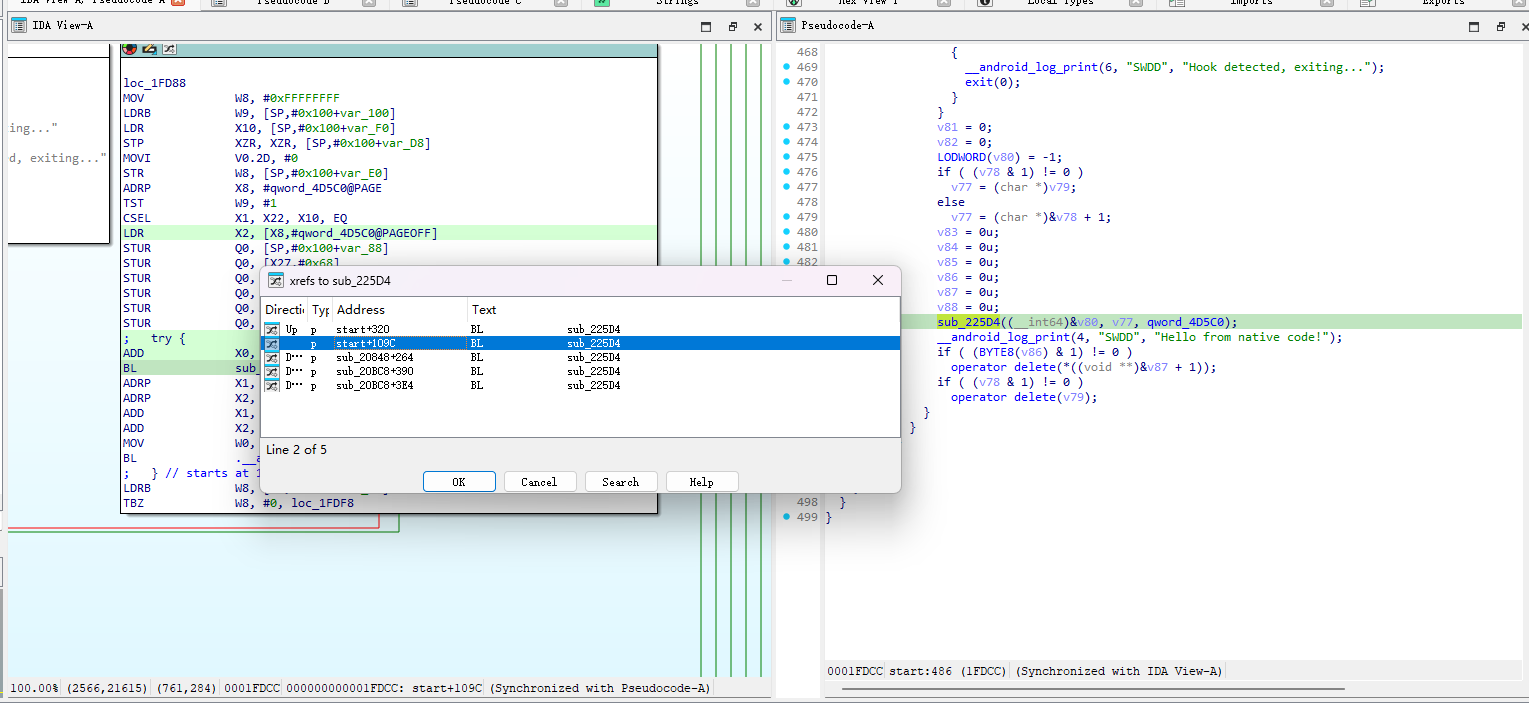Viewport: 1529px width, 703px height.
Task: Toggle breakpoint dot on pseudocode line 477
Action: coord(787,187)
